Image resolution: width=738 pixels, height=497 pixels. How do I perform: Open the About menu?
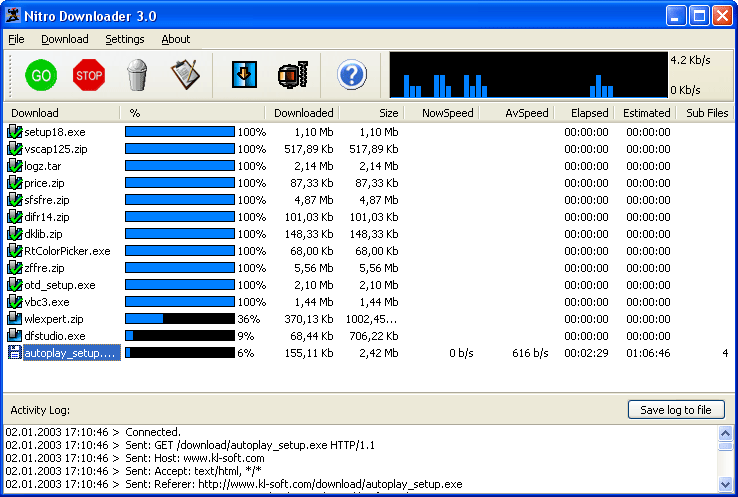pos(176,39)
